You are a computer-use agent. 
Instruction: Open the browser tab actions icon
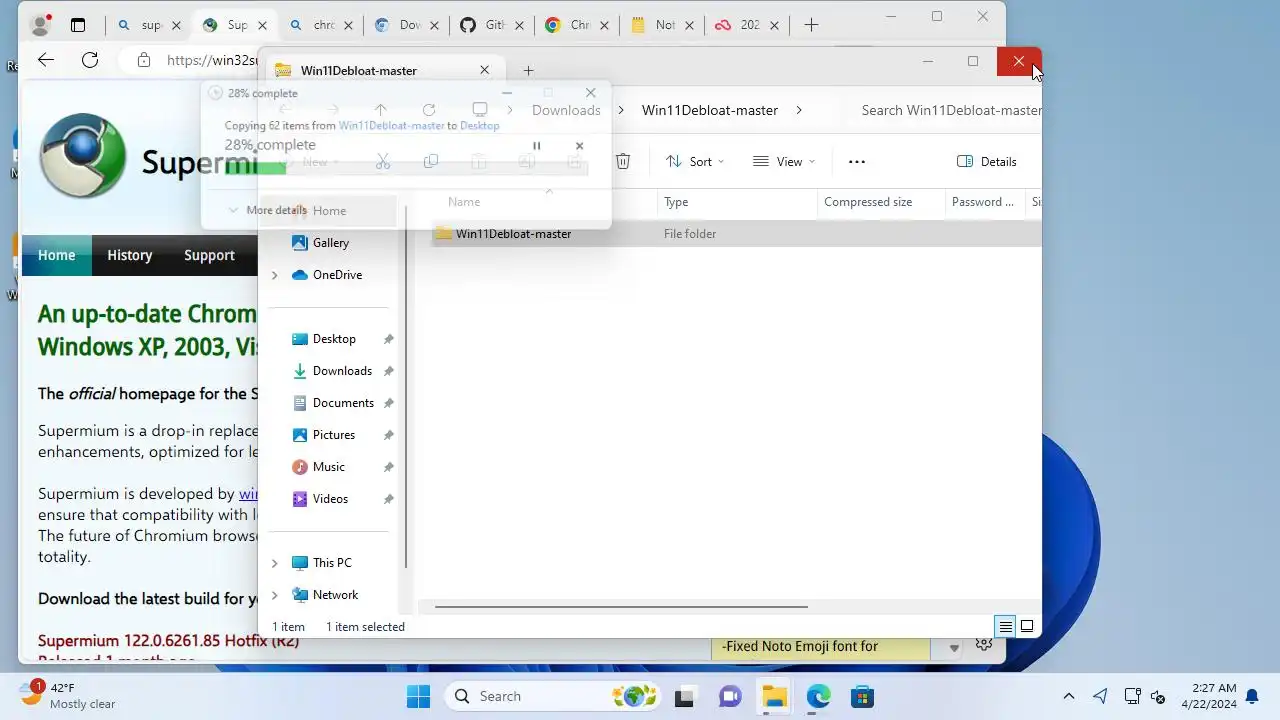[x=78, y=25]
